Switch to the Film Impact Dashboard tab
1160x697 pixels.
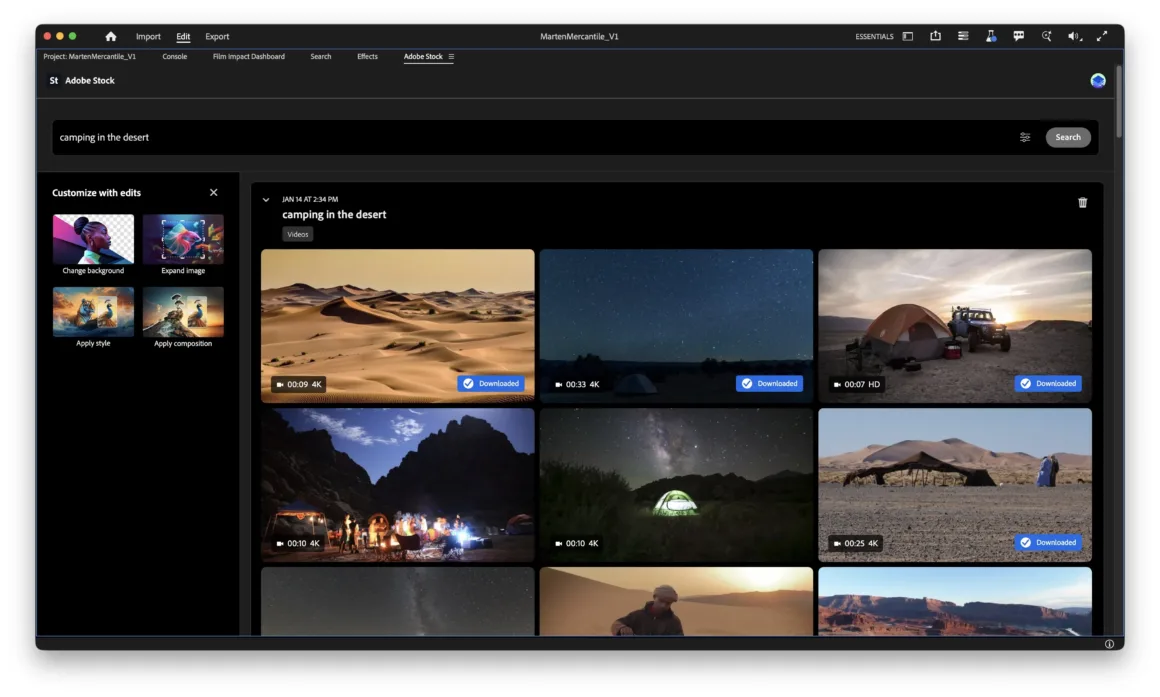pos(248,57)
